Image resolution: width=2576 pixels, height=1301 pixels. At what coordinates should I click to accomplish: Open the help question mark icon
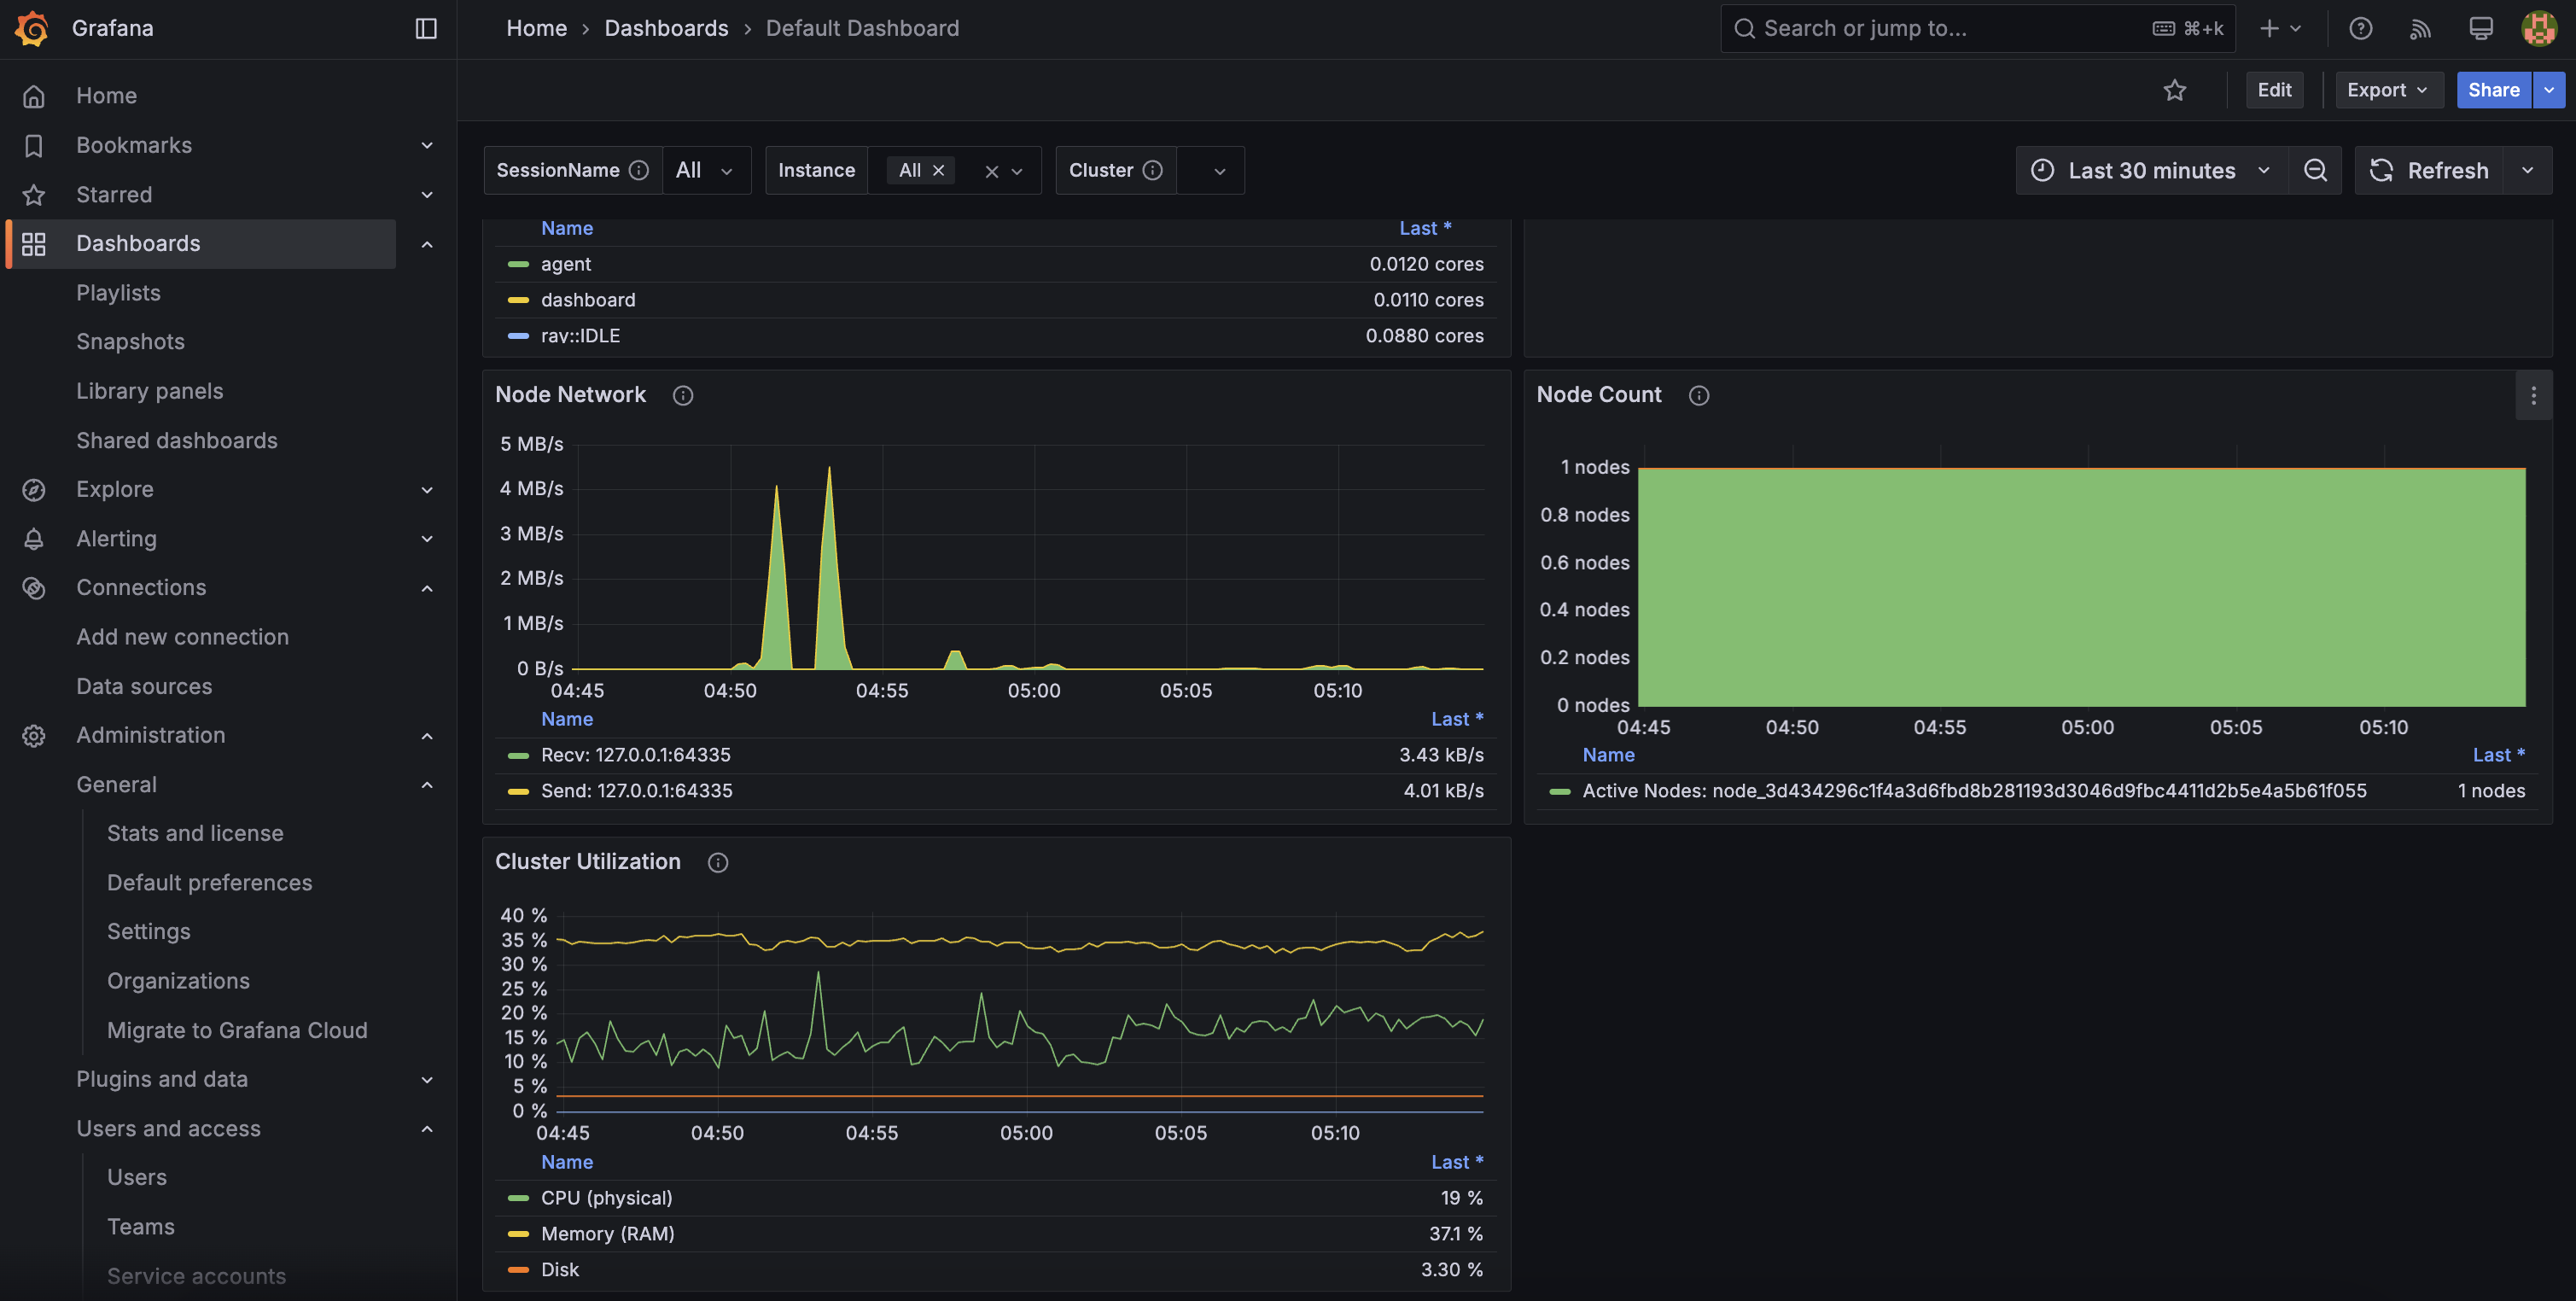[2360, 28]
